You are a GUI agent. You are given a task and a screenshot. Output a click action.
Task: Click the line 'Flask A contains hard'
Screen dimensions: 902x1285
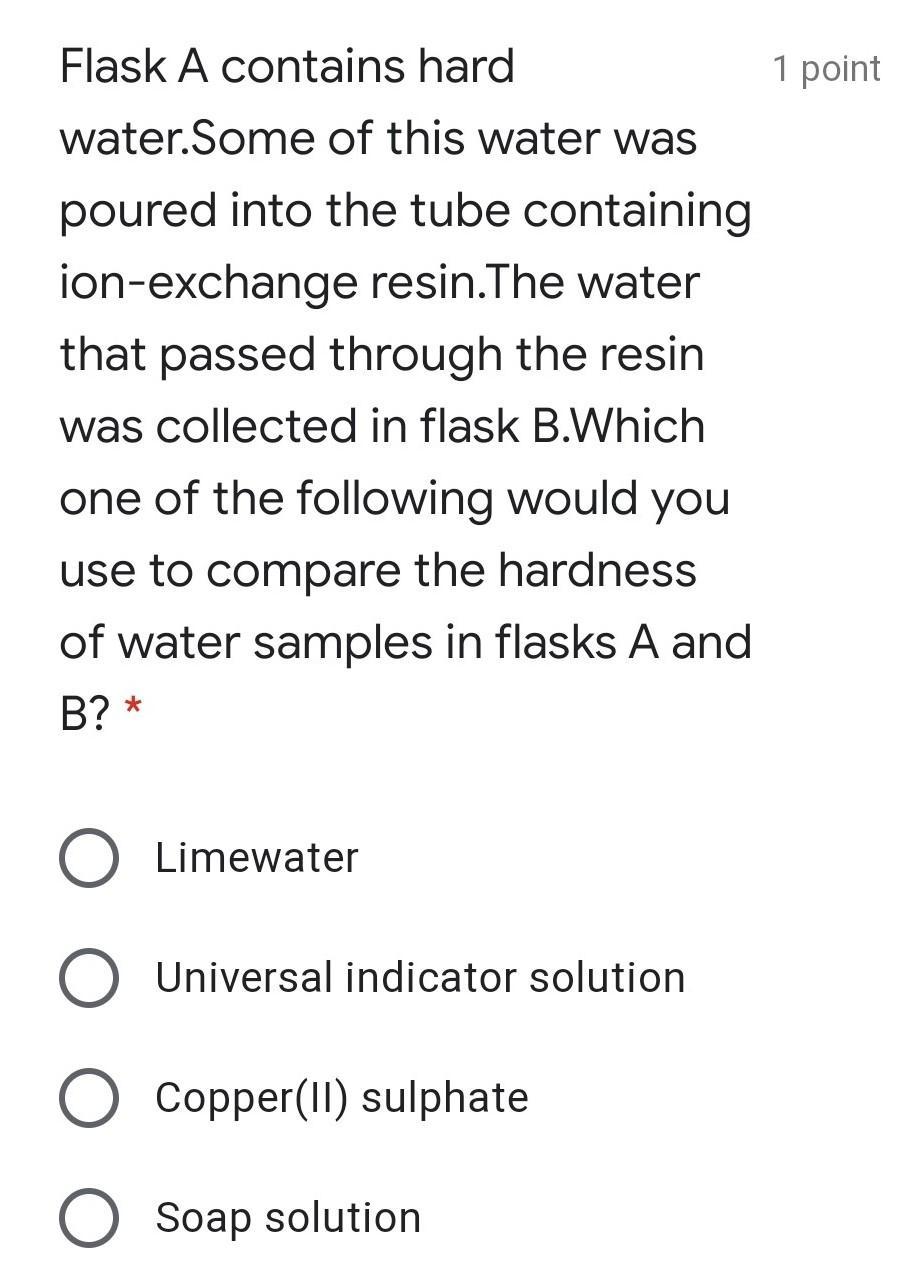(287, 67)
